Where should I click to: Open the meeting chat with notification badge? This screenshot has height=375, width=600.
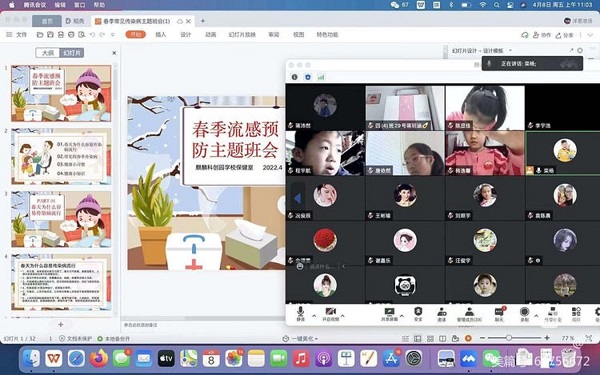click(x=499, y=314)
